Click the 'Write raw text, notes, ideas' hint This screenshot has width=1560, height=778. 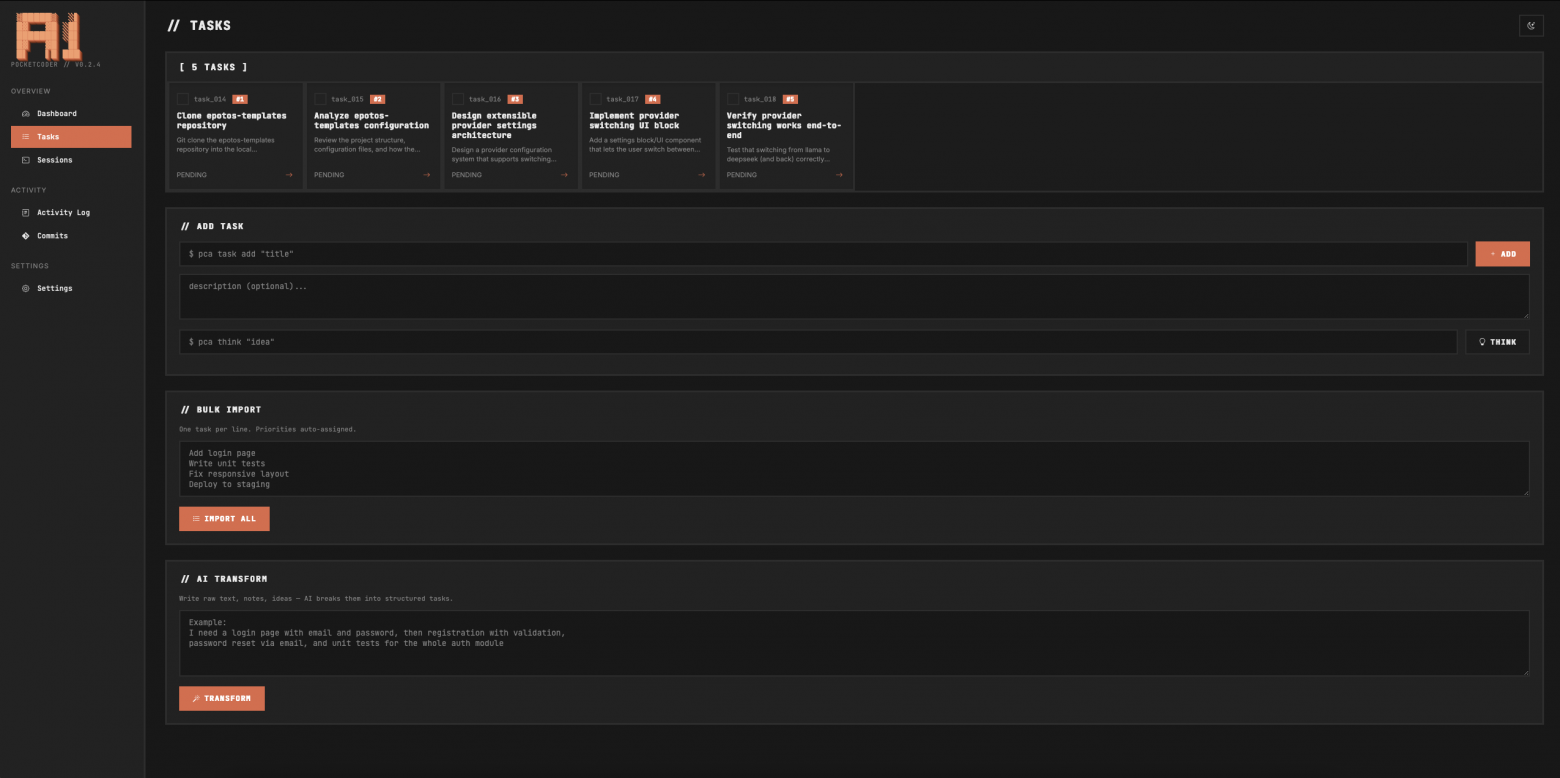(316, 599)
